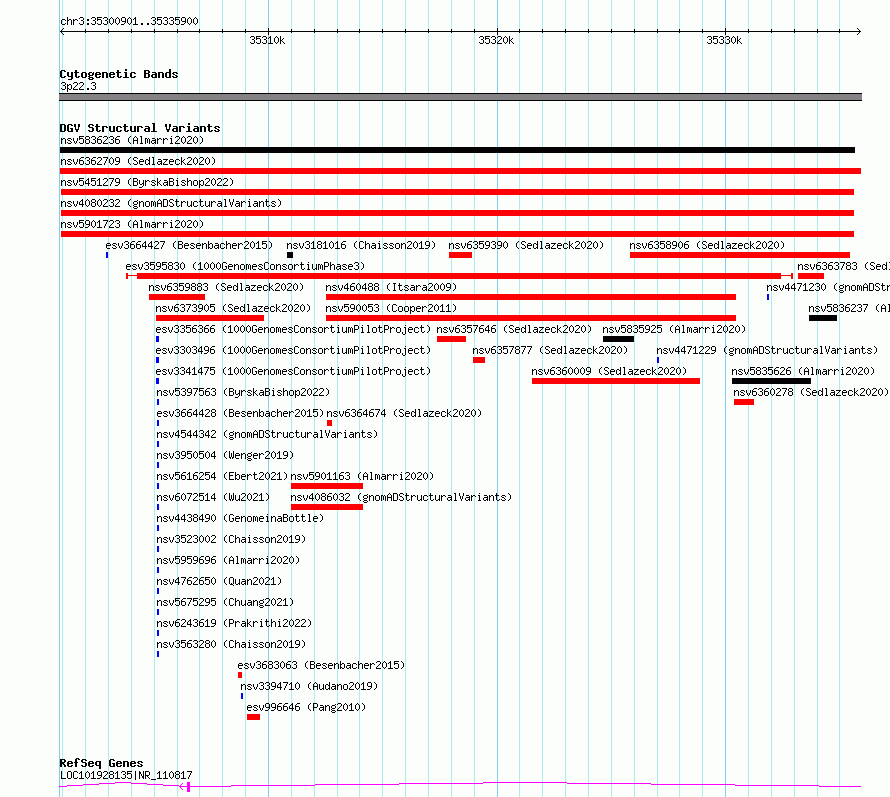This screenshot has width=890, height=797.
Task: Open esv3356366 (1000GenomesConsortiumPilotProject) entry
Action: click(x=293, y=329)
